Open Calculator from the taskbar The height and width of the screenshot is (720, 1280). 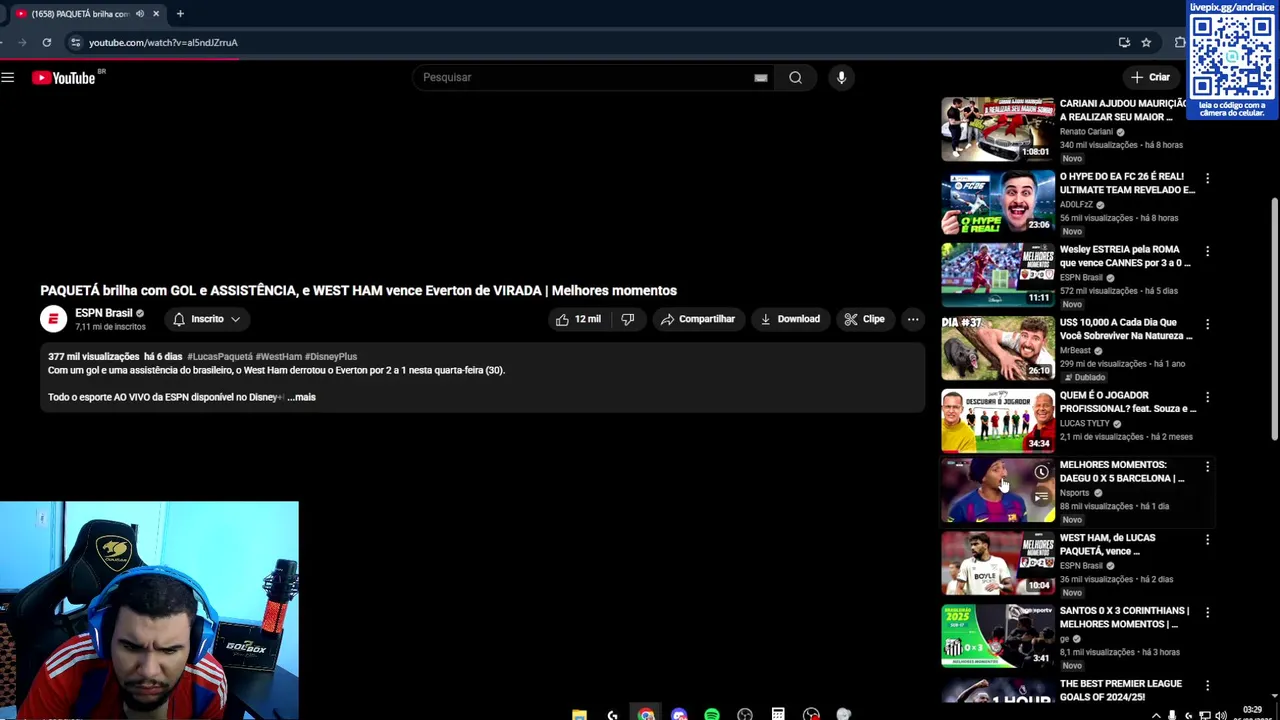(x=777, y=714)
